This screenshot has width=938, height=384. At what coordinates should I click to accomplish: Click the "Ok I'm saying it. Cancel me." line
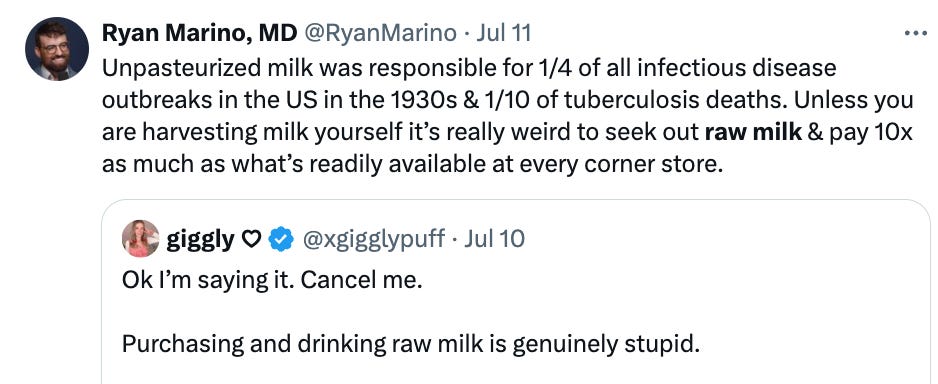272,281
